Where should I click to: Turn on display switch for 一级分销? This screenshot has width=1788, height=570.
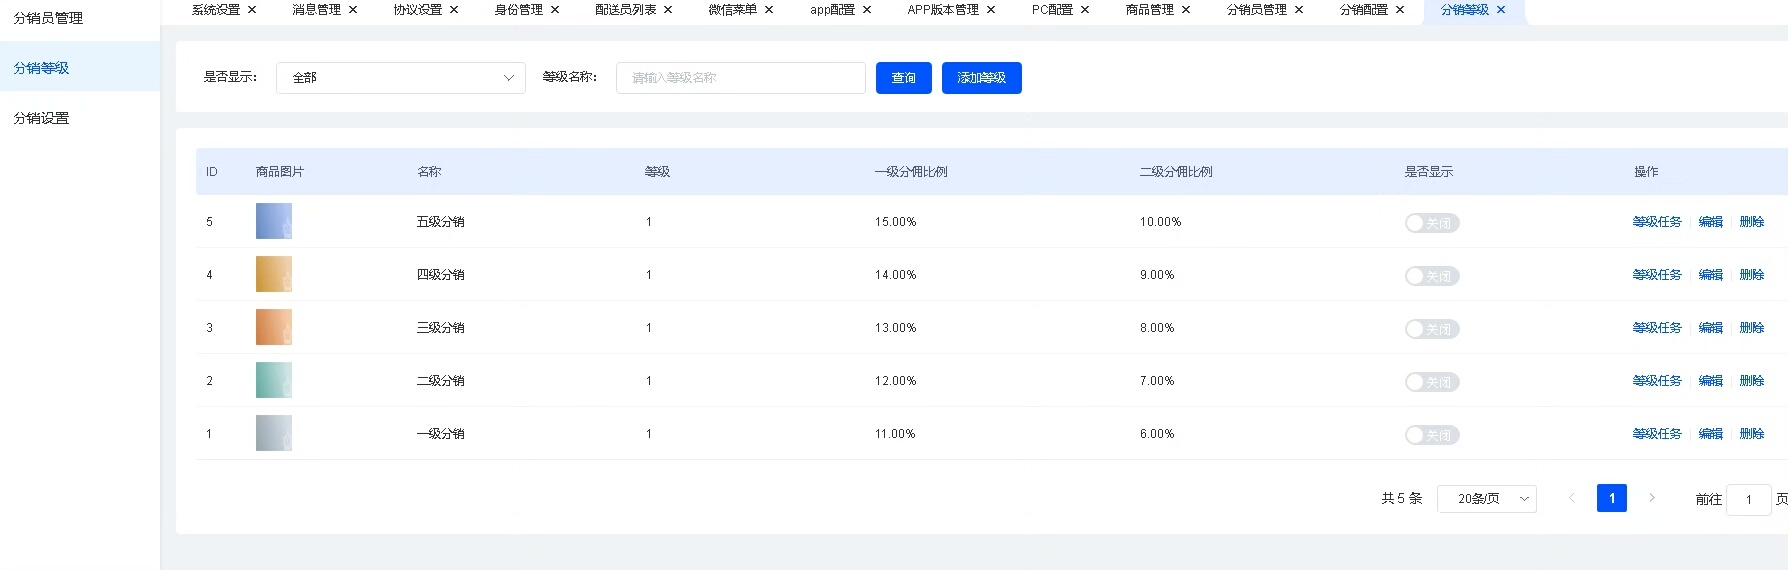click(x=1431, y=435)
